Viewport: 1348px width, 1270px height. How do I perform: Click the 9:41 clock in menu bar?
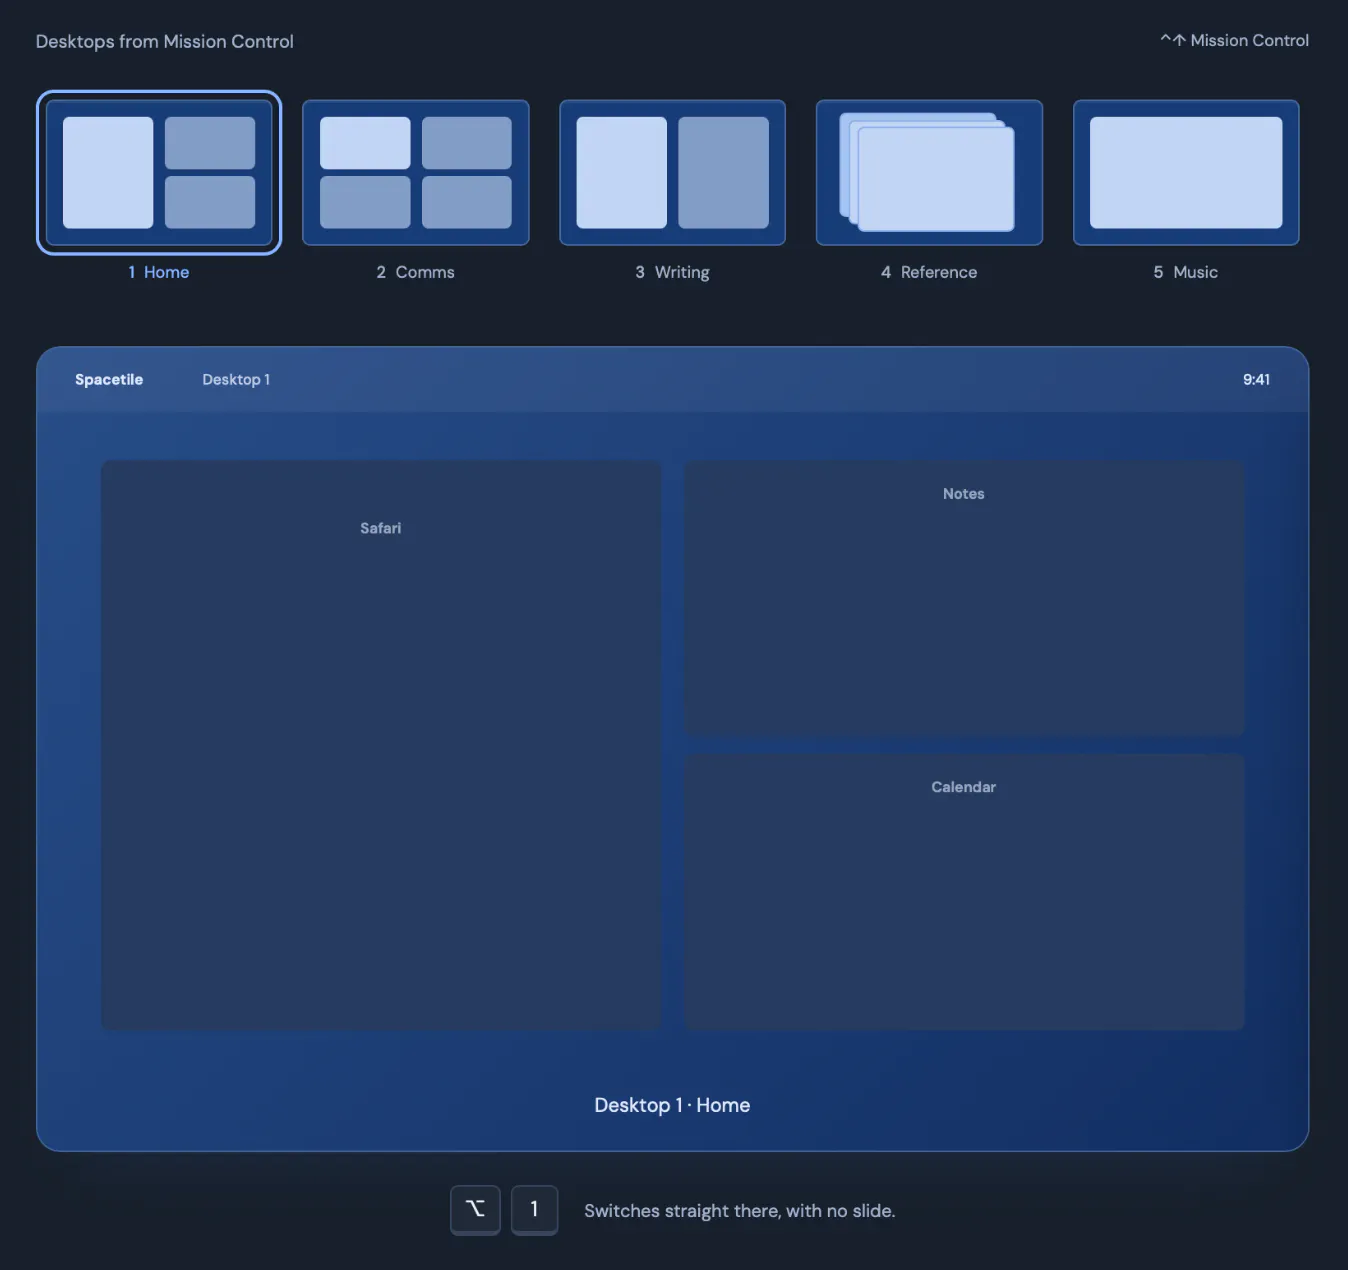1256,380
